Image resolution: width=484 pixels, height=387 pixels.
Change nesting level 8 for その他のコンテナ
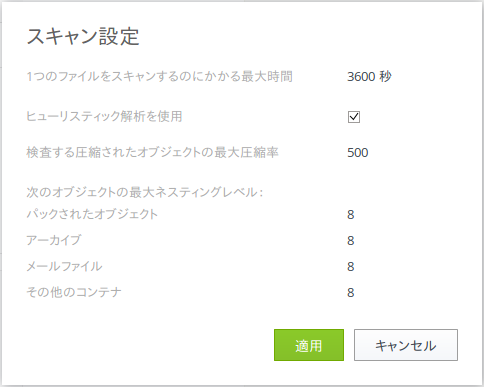pos(350,293)
